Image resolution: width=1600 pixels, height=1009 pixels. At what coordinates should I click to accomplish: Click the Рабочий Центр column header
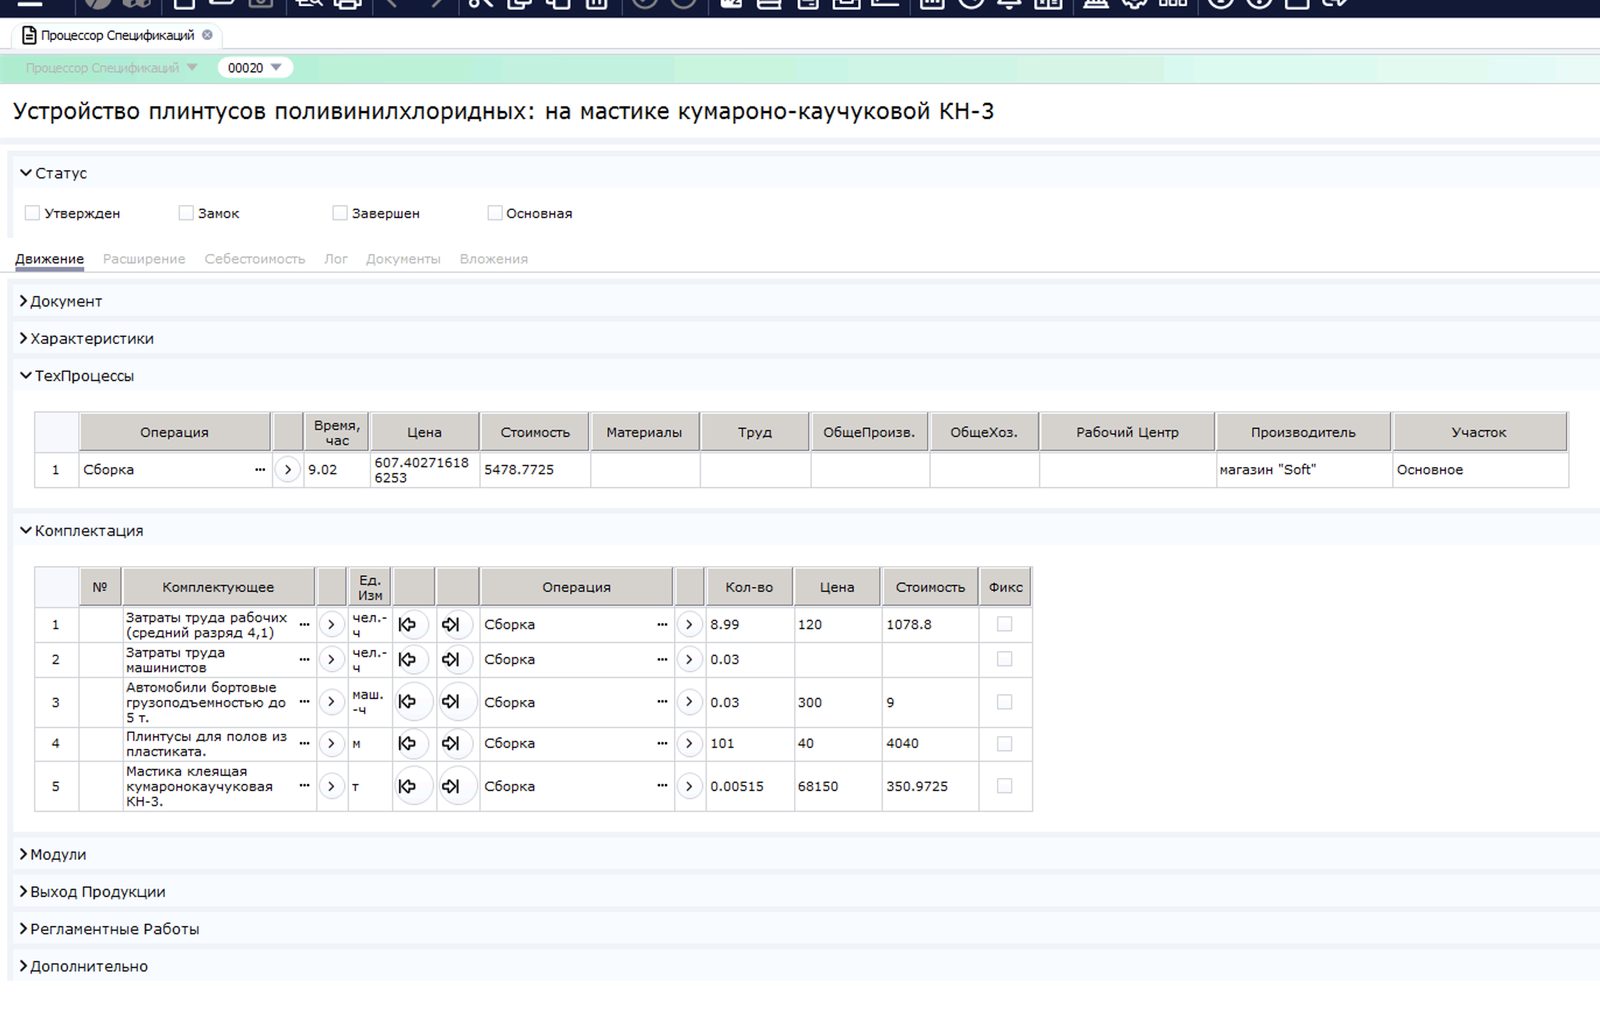(1127, 432)
